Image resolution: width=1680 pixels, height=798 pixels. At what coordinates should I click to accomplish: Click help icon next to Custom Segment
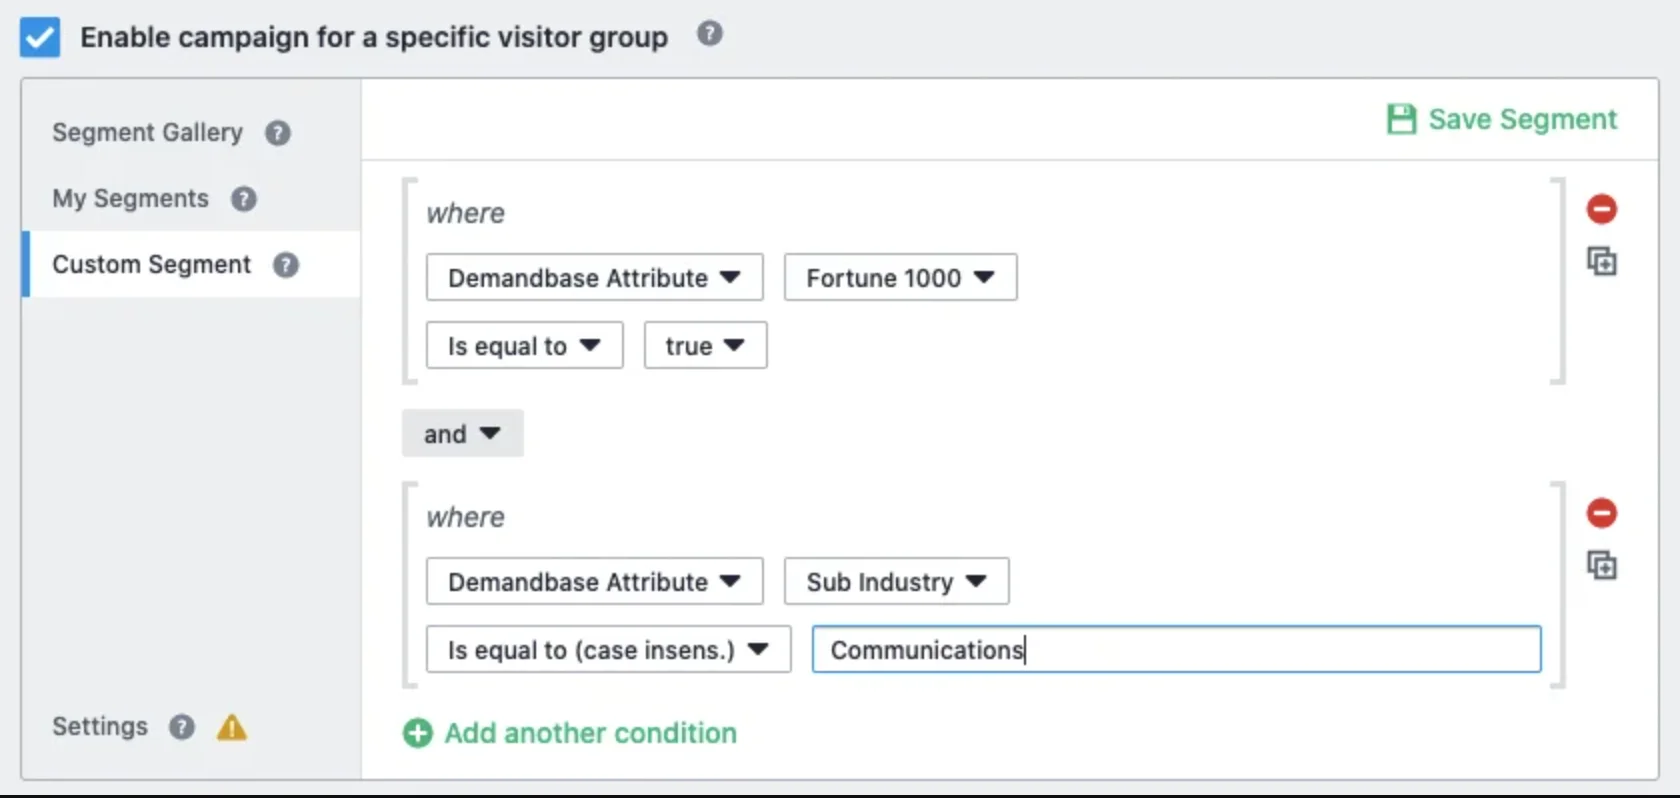(286, 265)
